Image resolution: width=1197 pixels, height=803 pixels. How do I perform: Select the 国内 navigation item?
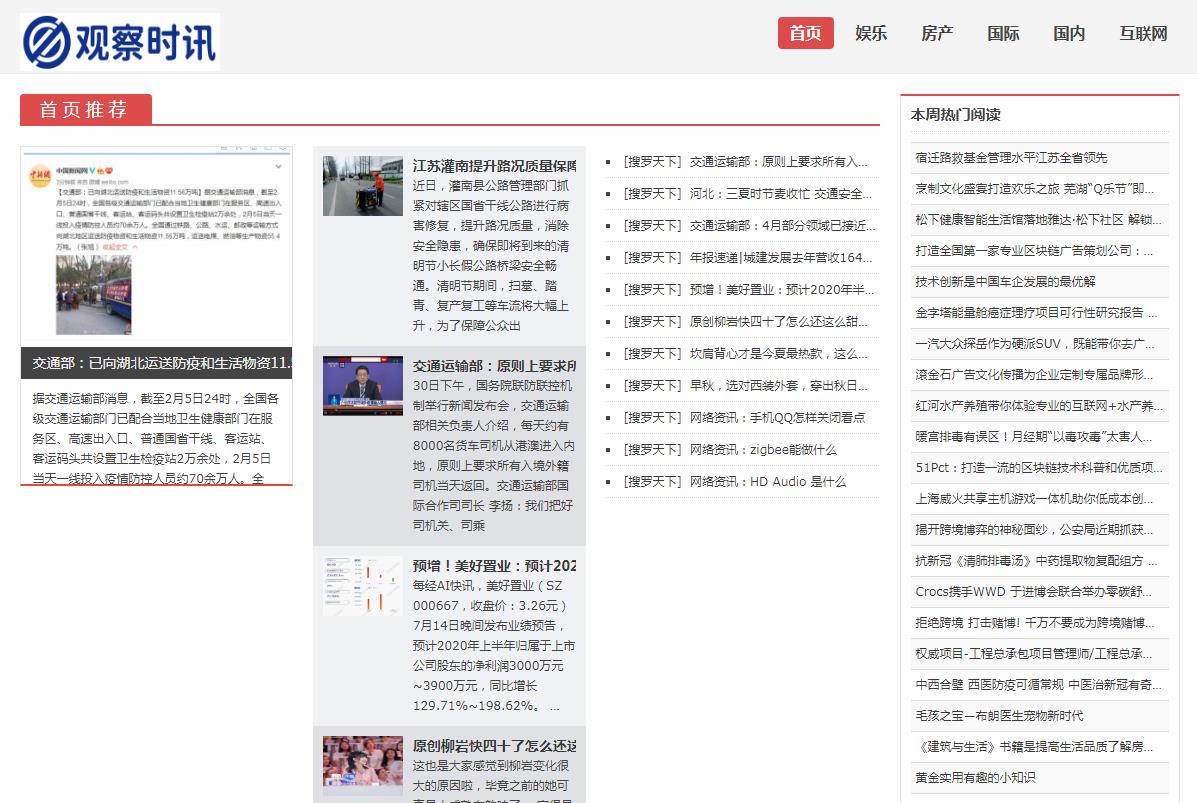(x=1069, y=33)
